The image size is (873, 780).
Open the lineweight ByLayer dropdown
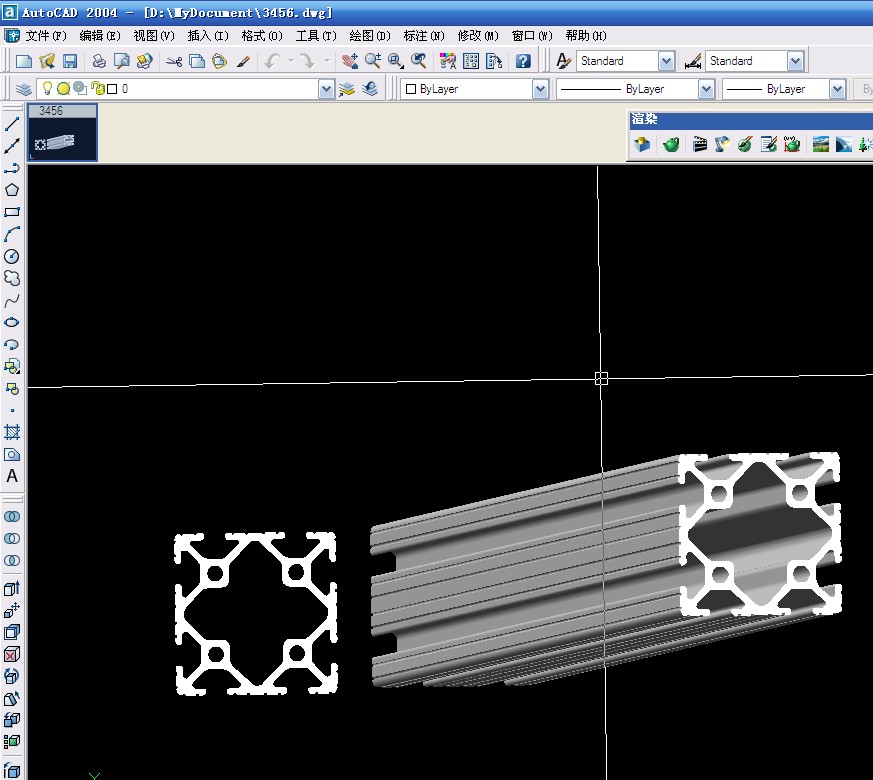click(837, 89)
